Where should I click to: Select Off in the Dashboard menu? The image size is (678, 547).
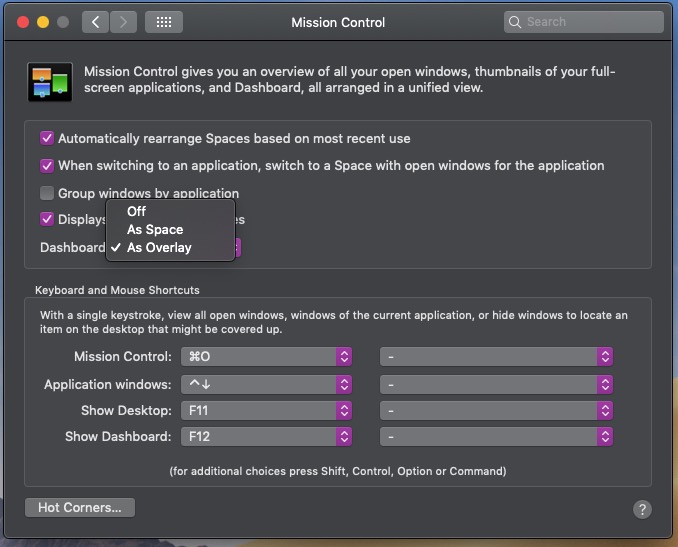pyautogui.click(x=170, y=211)
